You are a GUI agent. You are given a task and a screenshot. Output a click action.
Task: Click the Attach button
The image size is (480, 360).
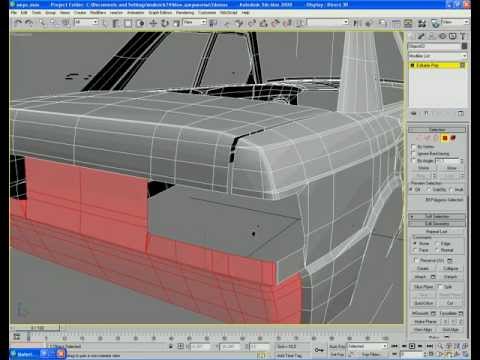420,277
